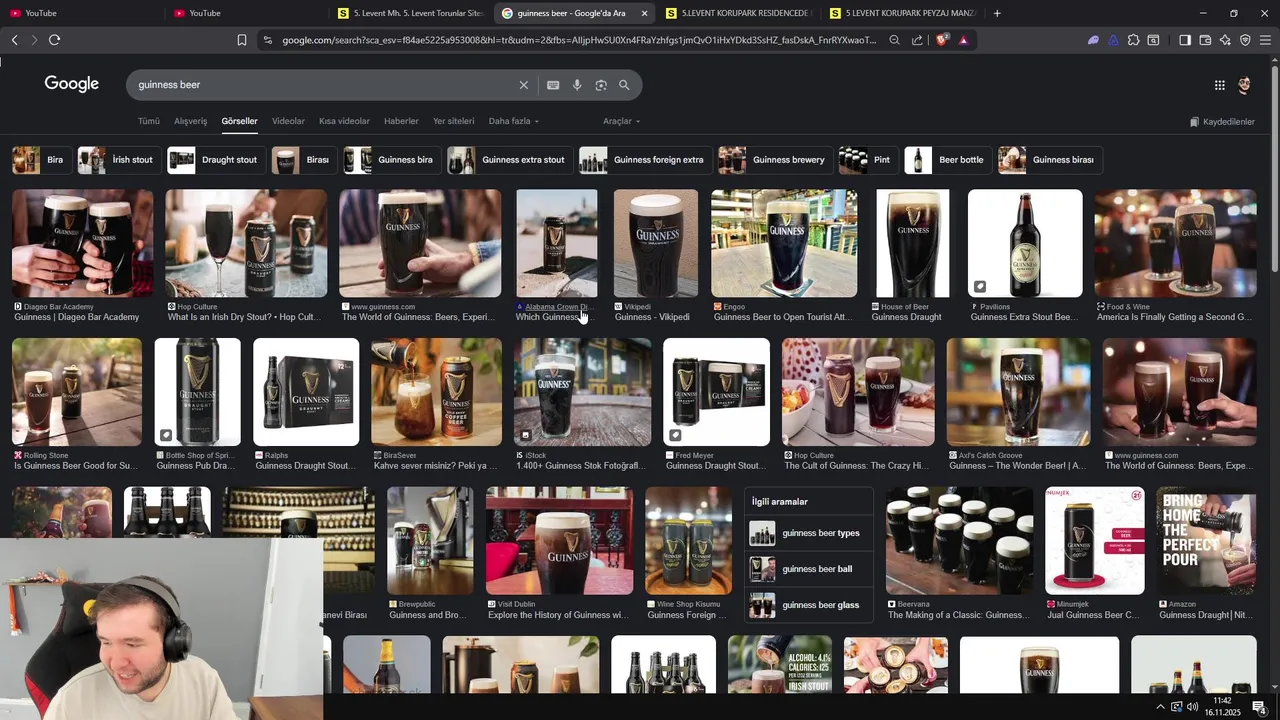
Task: Open Leo AI sparkle icon
Action: point(1225,40)
